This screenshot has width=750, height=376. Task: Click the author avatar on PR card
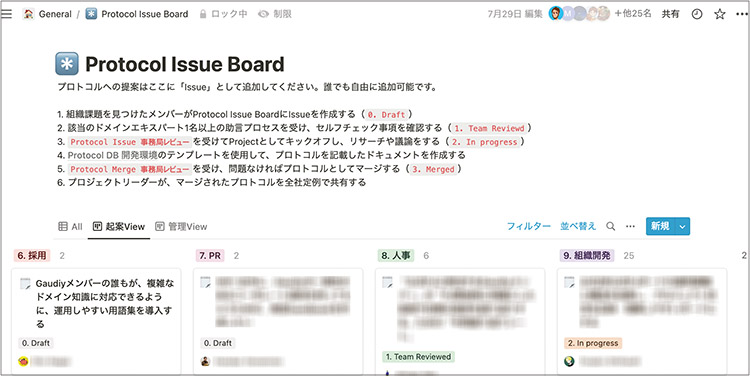(x=205, y=362)
